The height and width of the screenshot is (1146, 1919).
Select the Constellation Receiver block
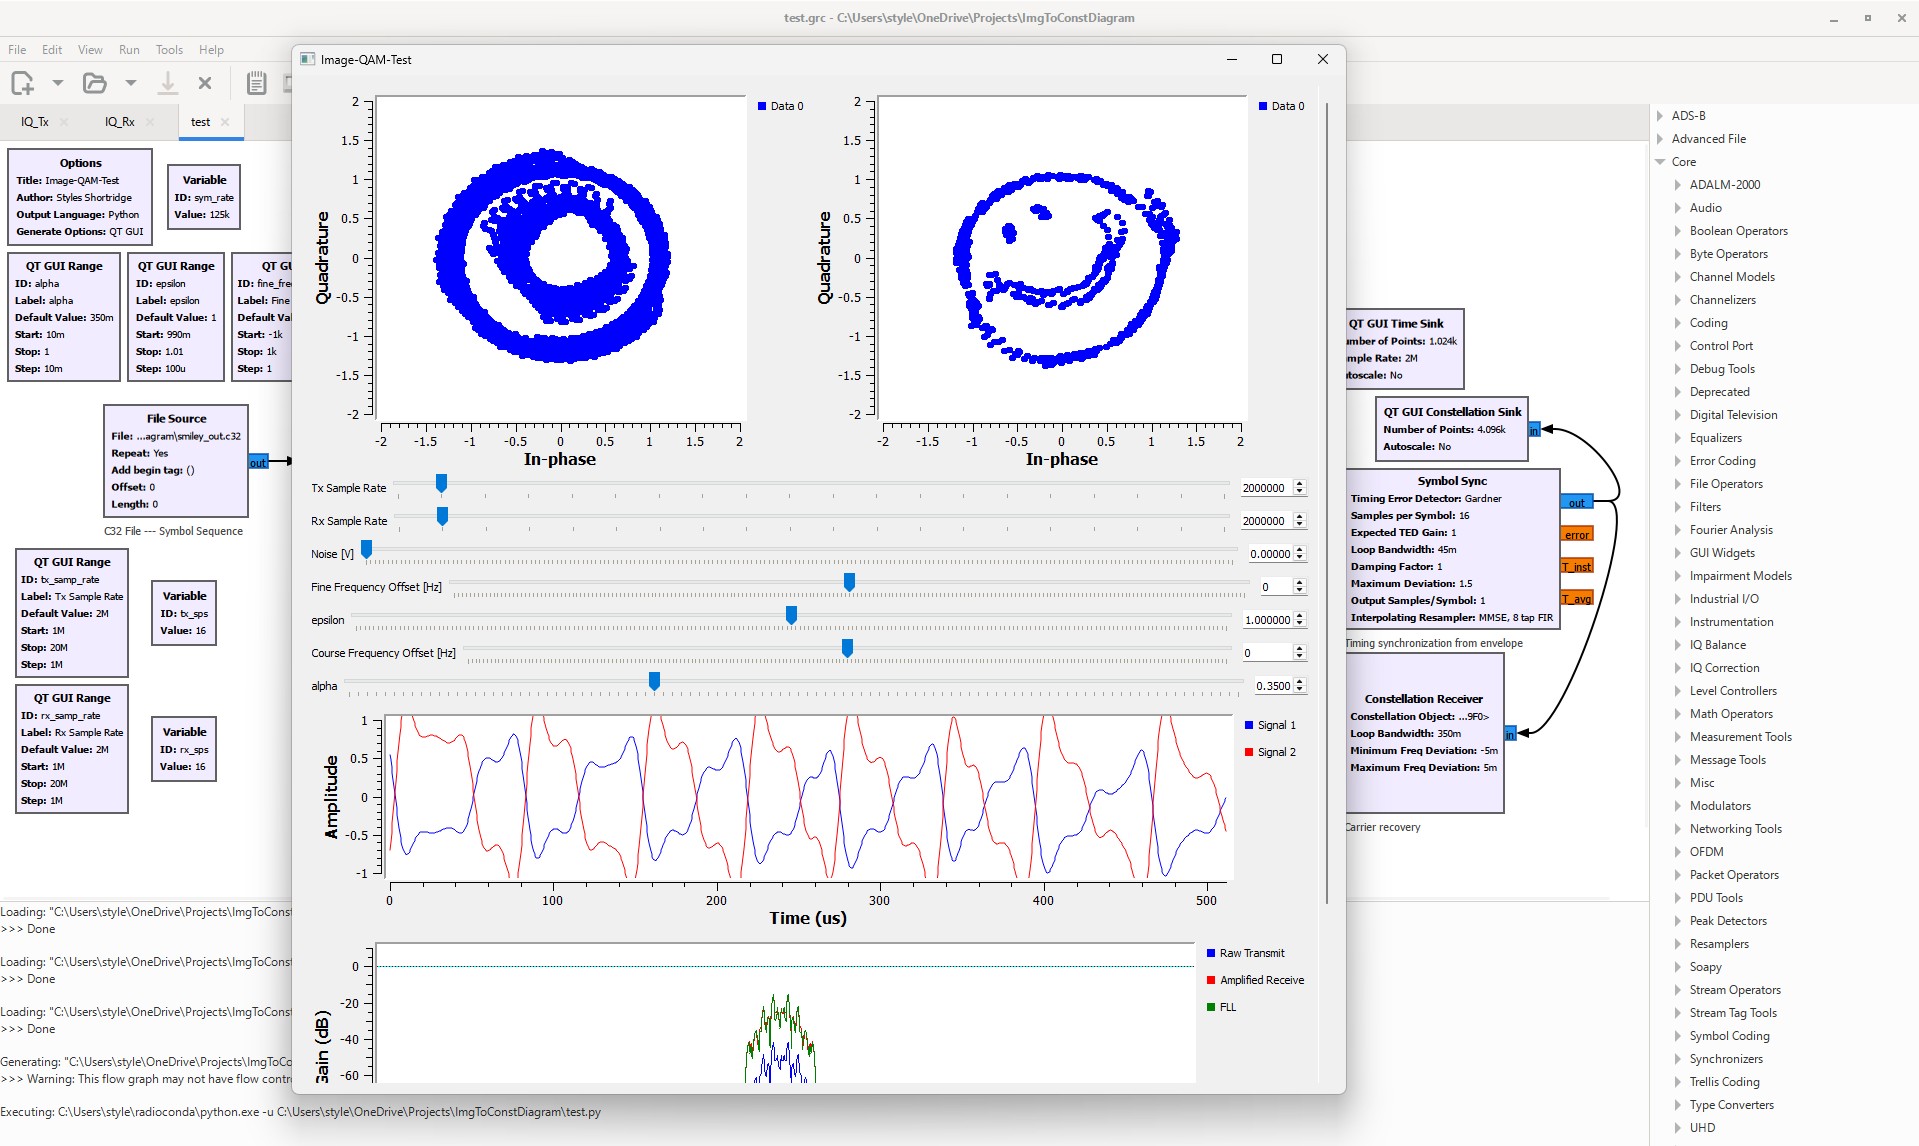click(1424, 733)
